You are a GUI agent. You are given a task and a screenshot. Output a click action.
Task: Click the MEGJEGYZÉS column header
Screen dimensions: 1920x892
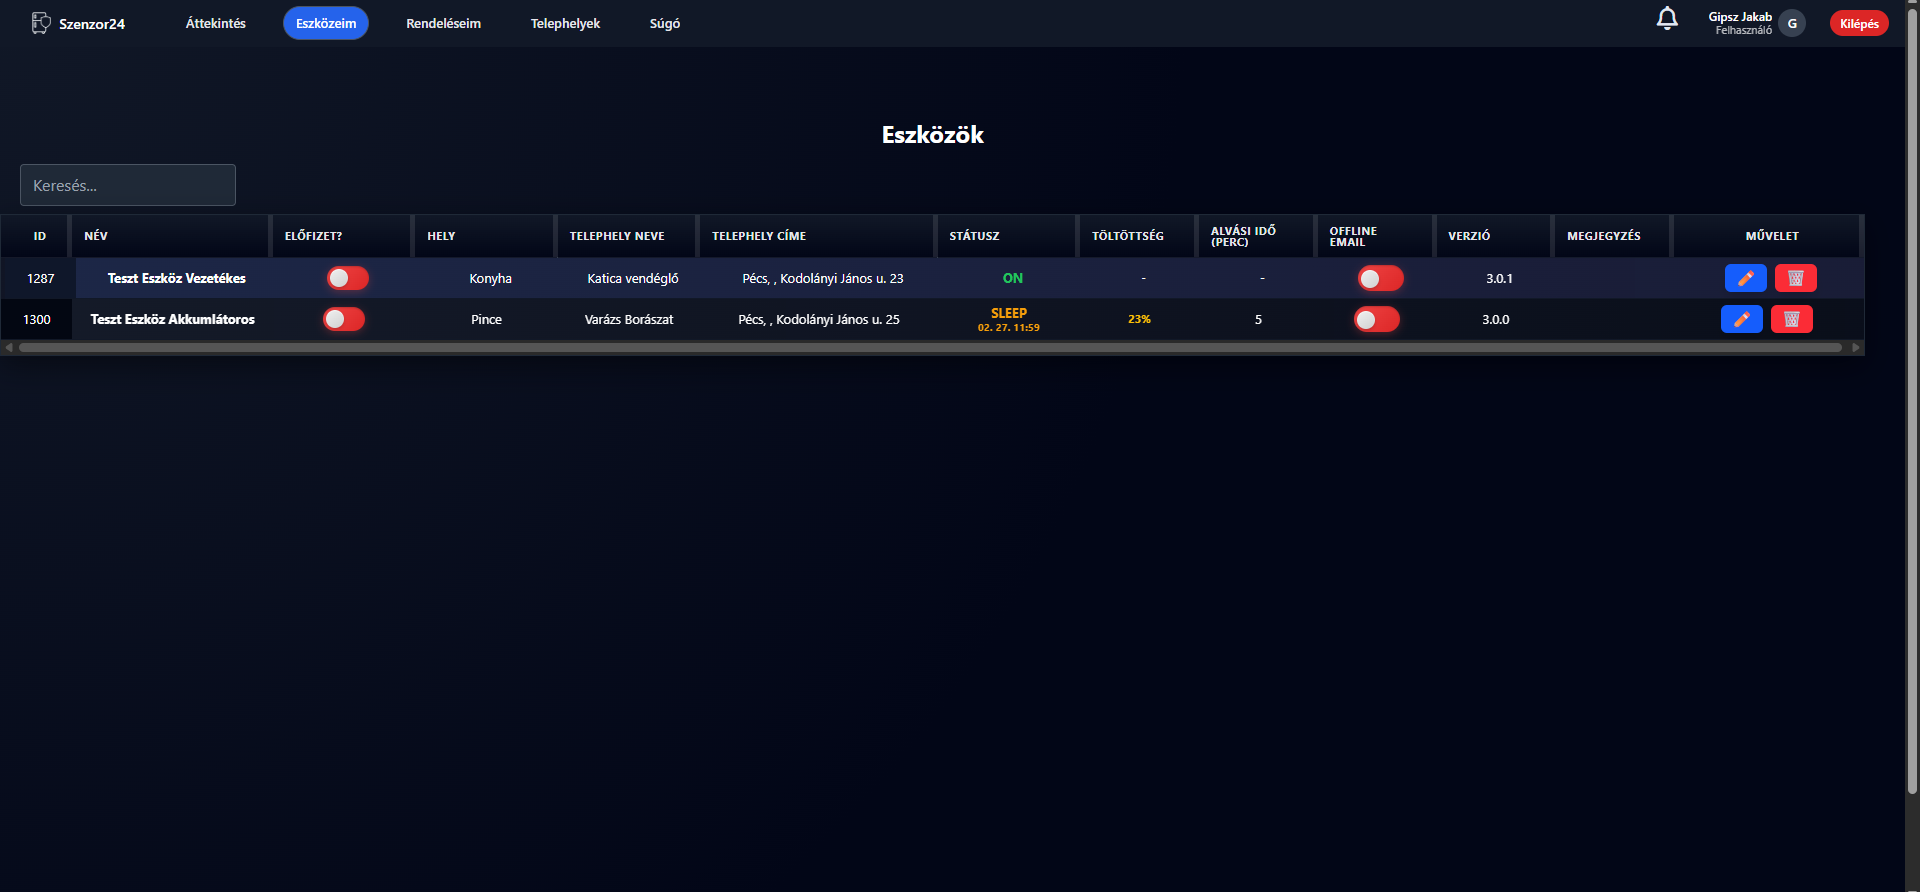tap(1611, 236)
